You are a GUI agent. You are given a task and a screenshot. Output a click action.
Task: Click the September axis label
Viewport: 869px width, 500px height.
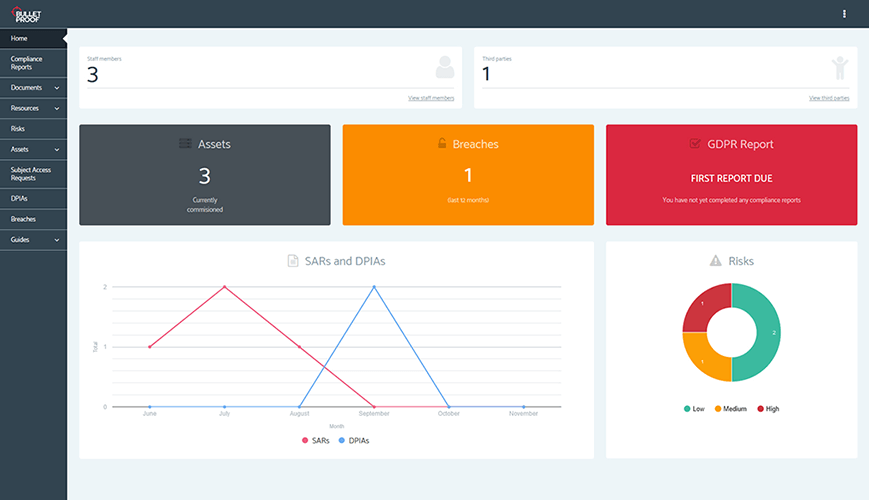[x=374, y=414]
